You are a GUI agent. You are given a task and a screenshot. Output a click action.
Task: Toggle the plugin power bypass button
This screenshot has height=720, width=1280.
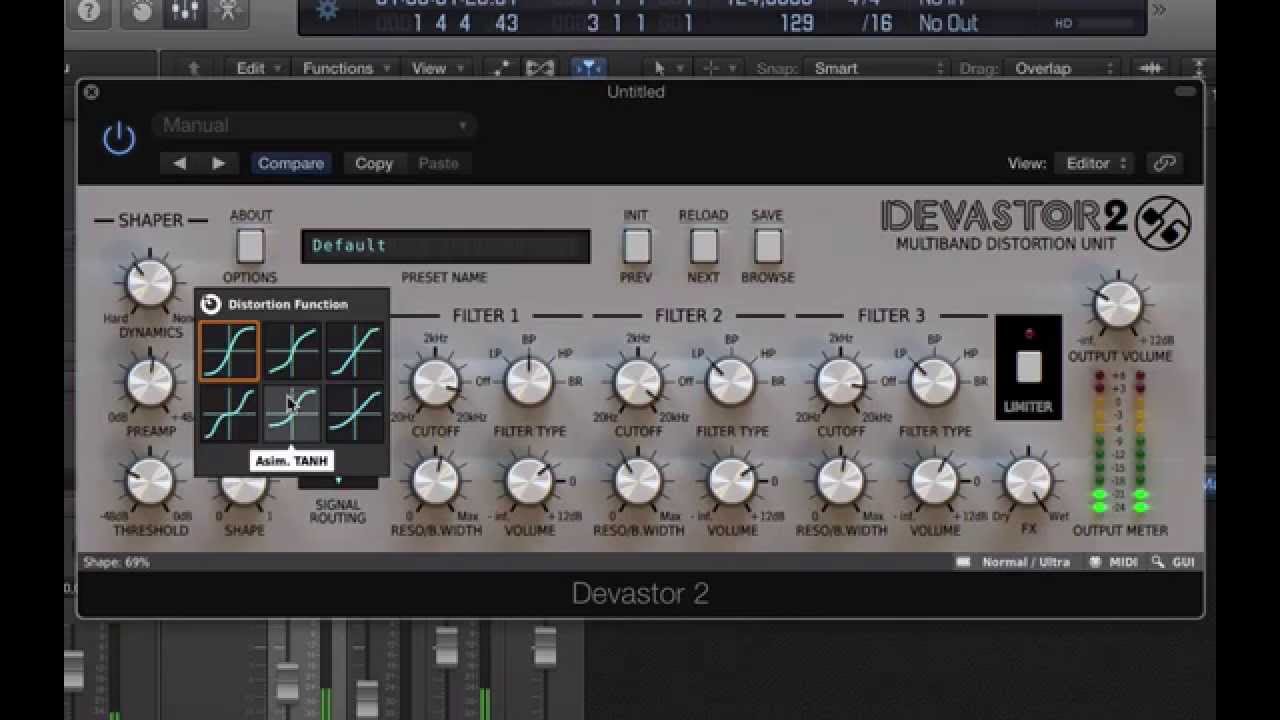pos(119,138)
